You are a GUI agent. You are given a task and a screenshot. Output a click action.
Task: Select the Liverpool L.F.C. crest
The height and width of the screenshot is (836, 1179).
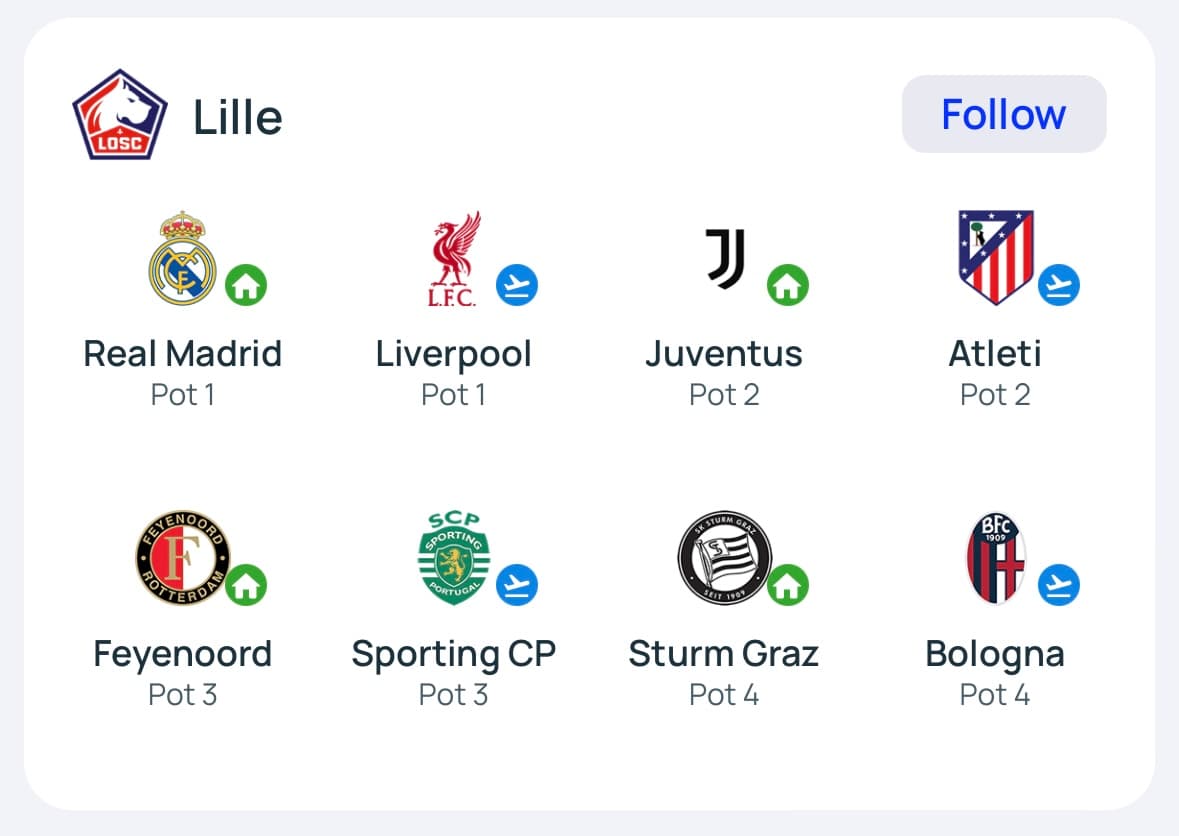click(x=452, y=259)
